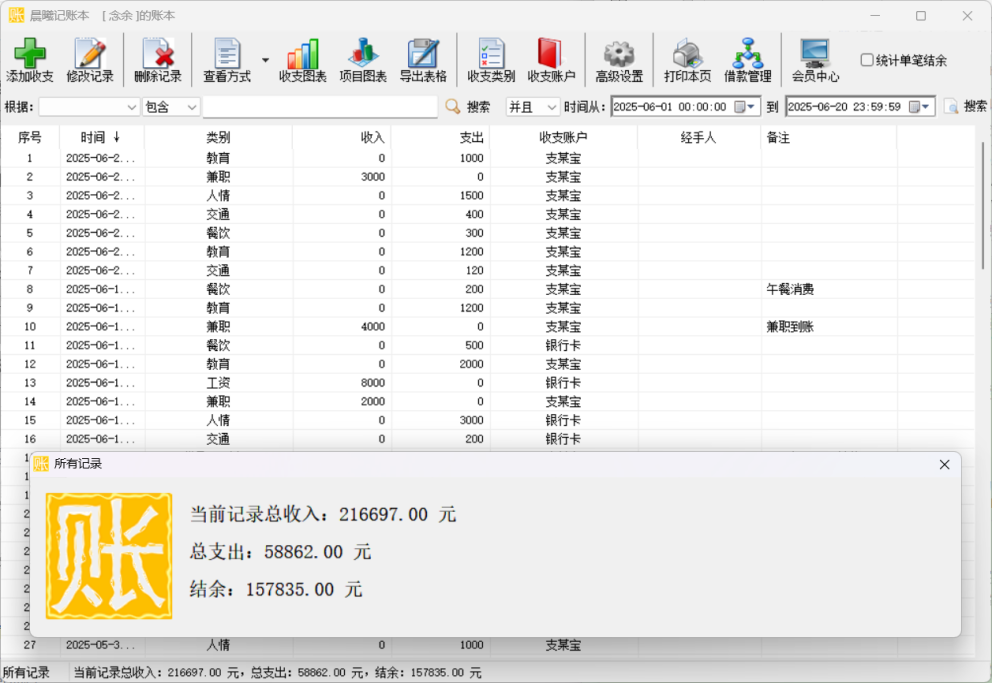Screen dimensions: 992x684
Task: Click the 添加收支 green plus icon
Action: point(30,53)
